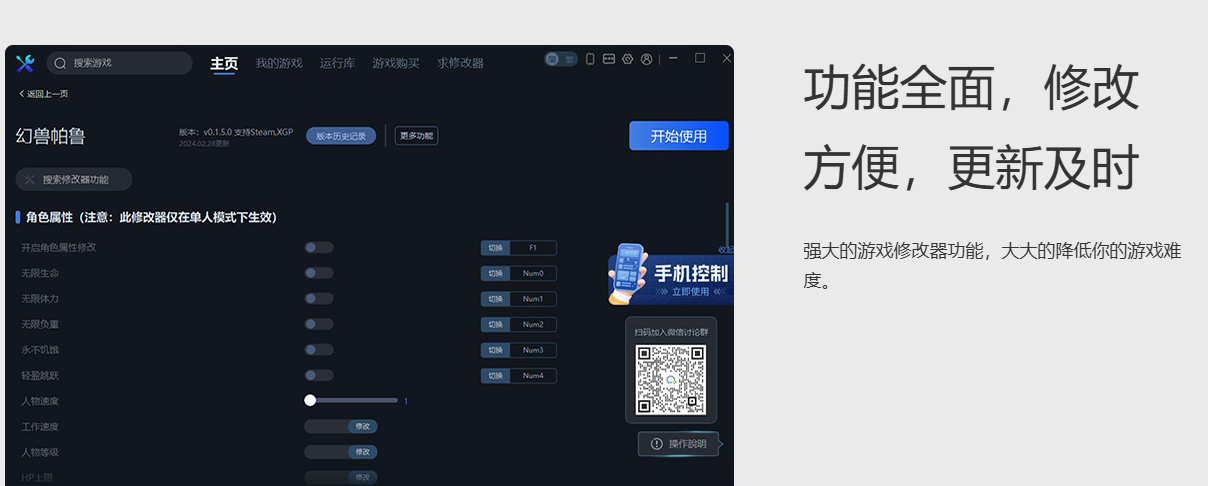Open the 求修改器 tab

(x=460, y=63)
